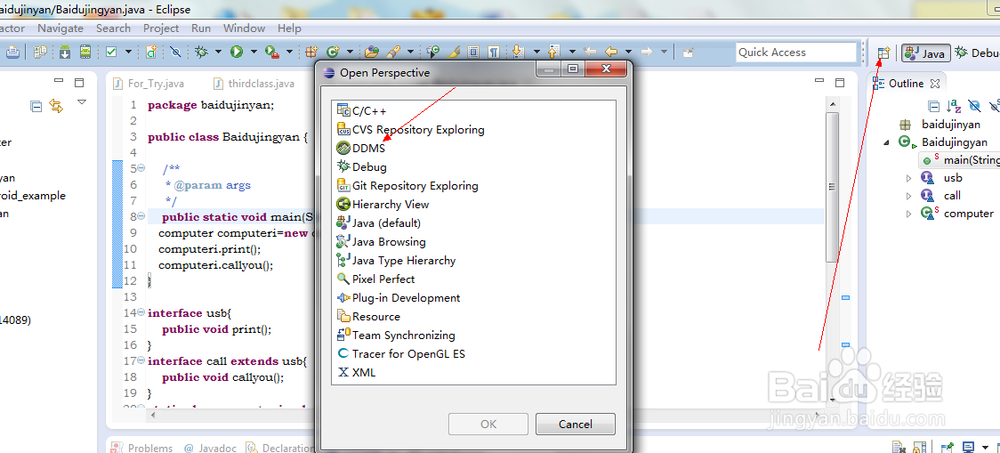The height and width of the screenshot is (453, 1000).
Task: Click the Print toolbar icon
Action: [x=13, y=52]
